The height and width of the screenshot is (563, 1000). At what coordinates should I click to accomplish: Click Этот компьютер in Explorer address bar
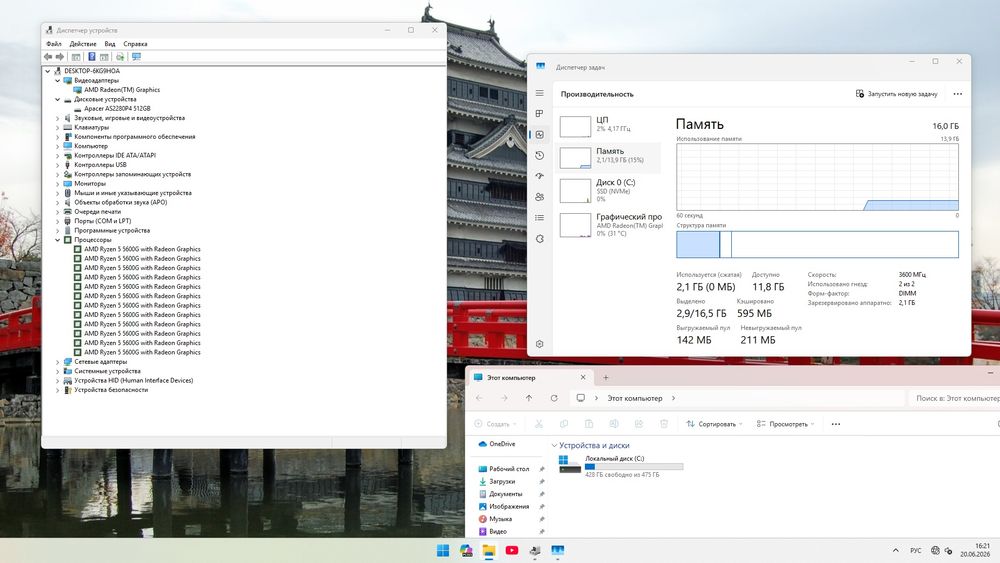pos(635,398)
